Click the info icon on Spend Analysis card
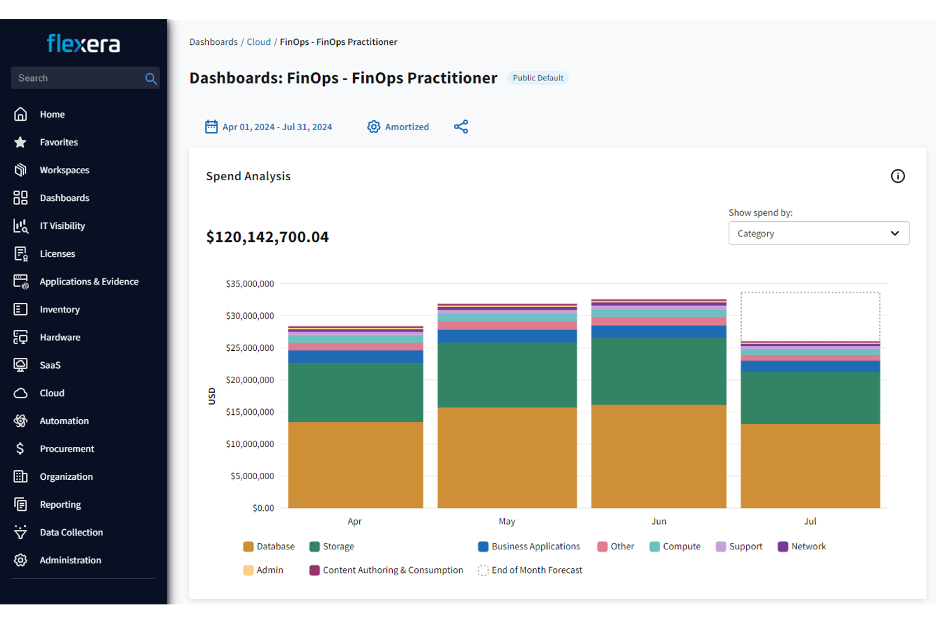 897,175
